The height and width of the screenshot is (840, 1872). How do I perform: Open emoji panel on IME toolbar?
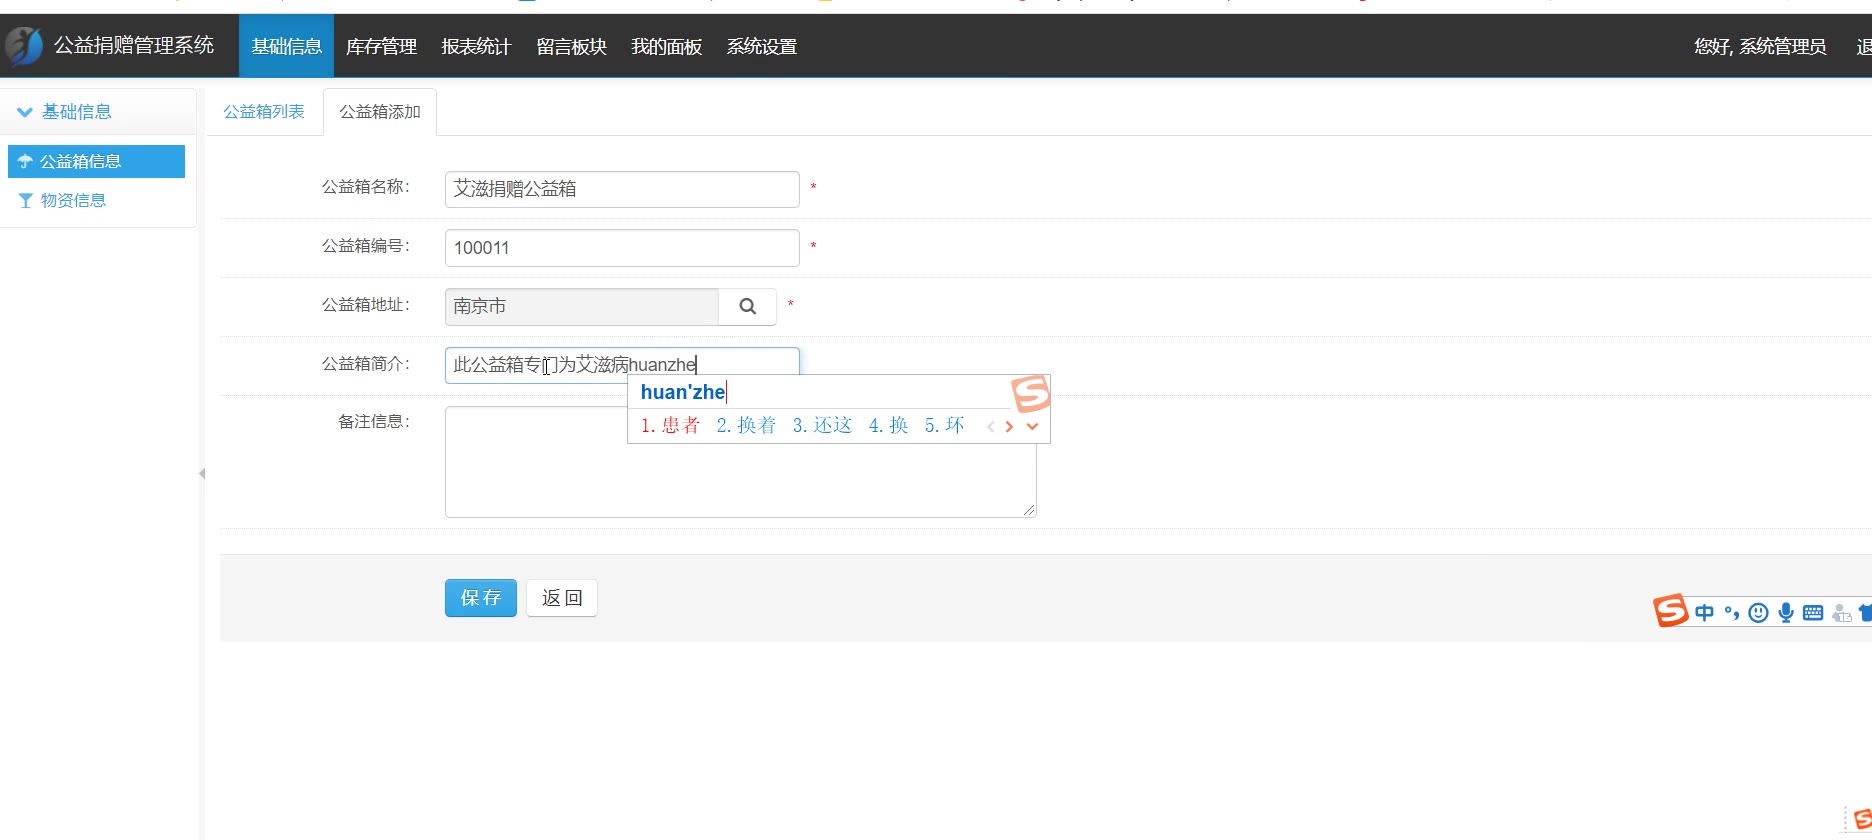[1759, 612]
